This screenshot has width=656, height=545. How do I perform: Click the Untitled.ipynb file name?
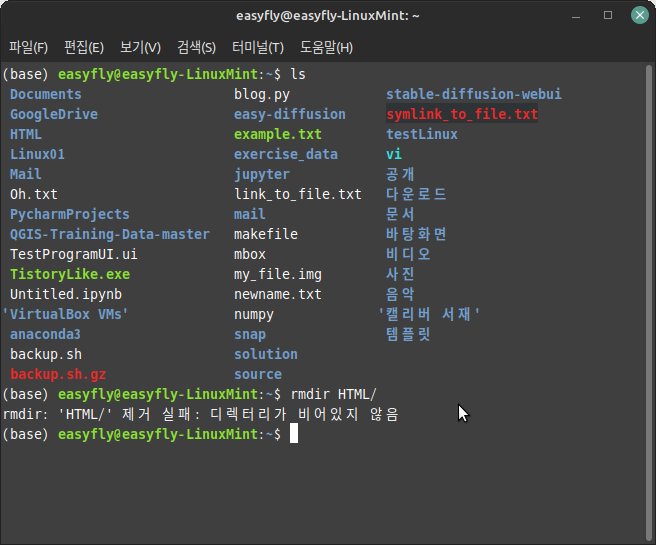point(66,294)
